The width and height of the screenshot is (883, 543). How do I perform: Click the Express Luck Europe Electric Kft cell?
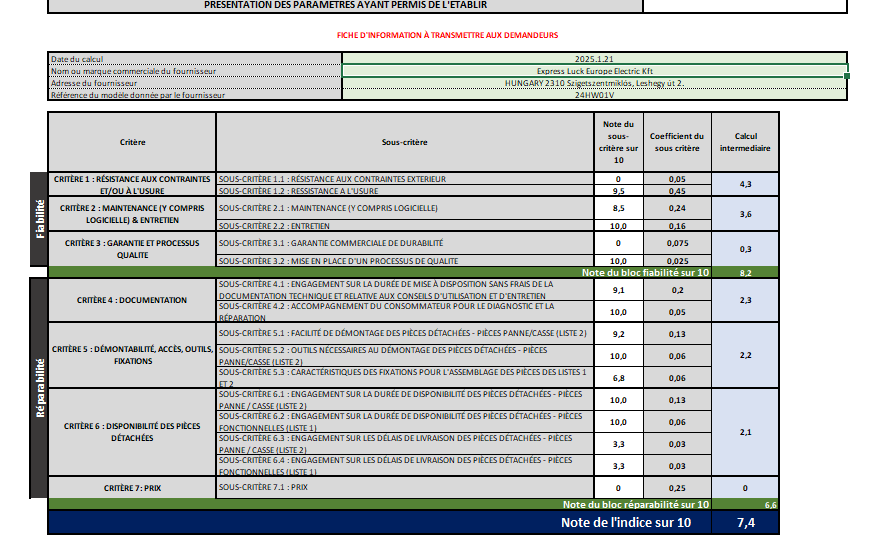[x=594, y=71]
